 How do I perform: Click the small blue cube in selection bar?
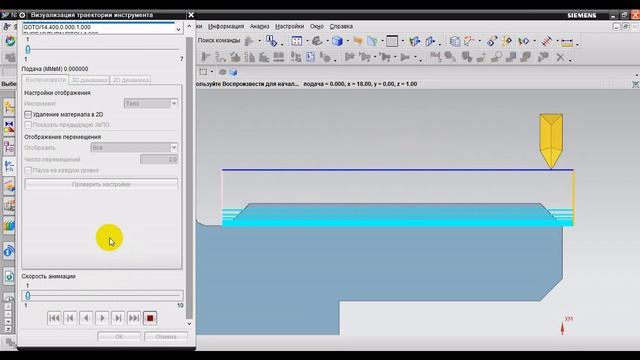[x=233, y=72]
